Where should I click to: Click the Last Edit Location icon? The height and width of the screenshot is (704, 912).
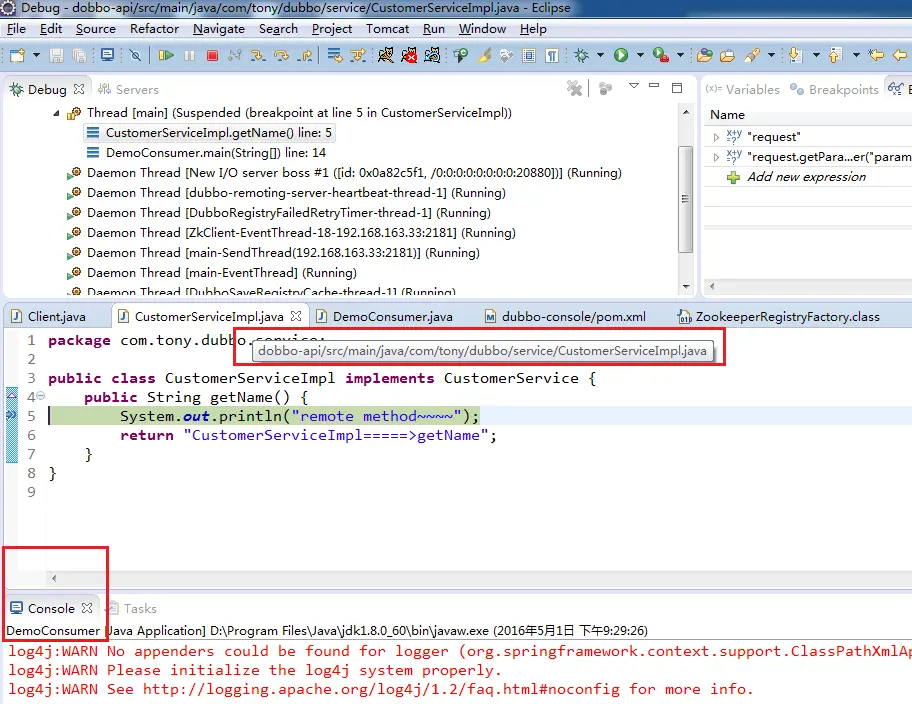coord(876,55)
